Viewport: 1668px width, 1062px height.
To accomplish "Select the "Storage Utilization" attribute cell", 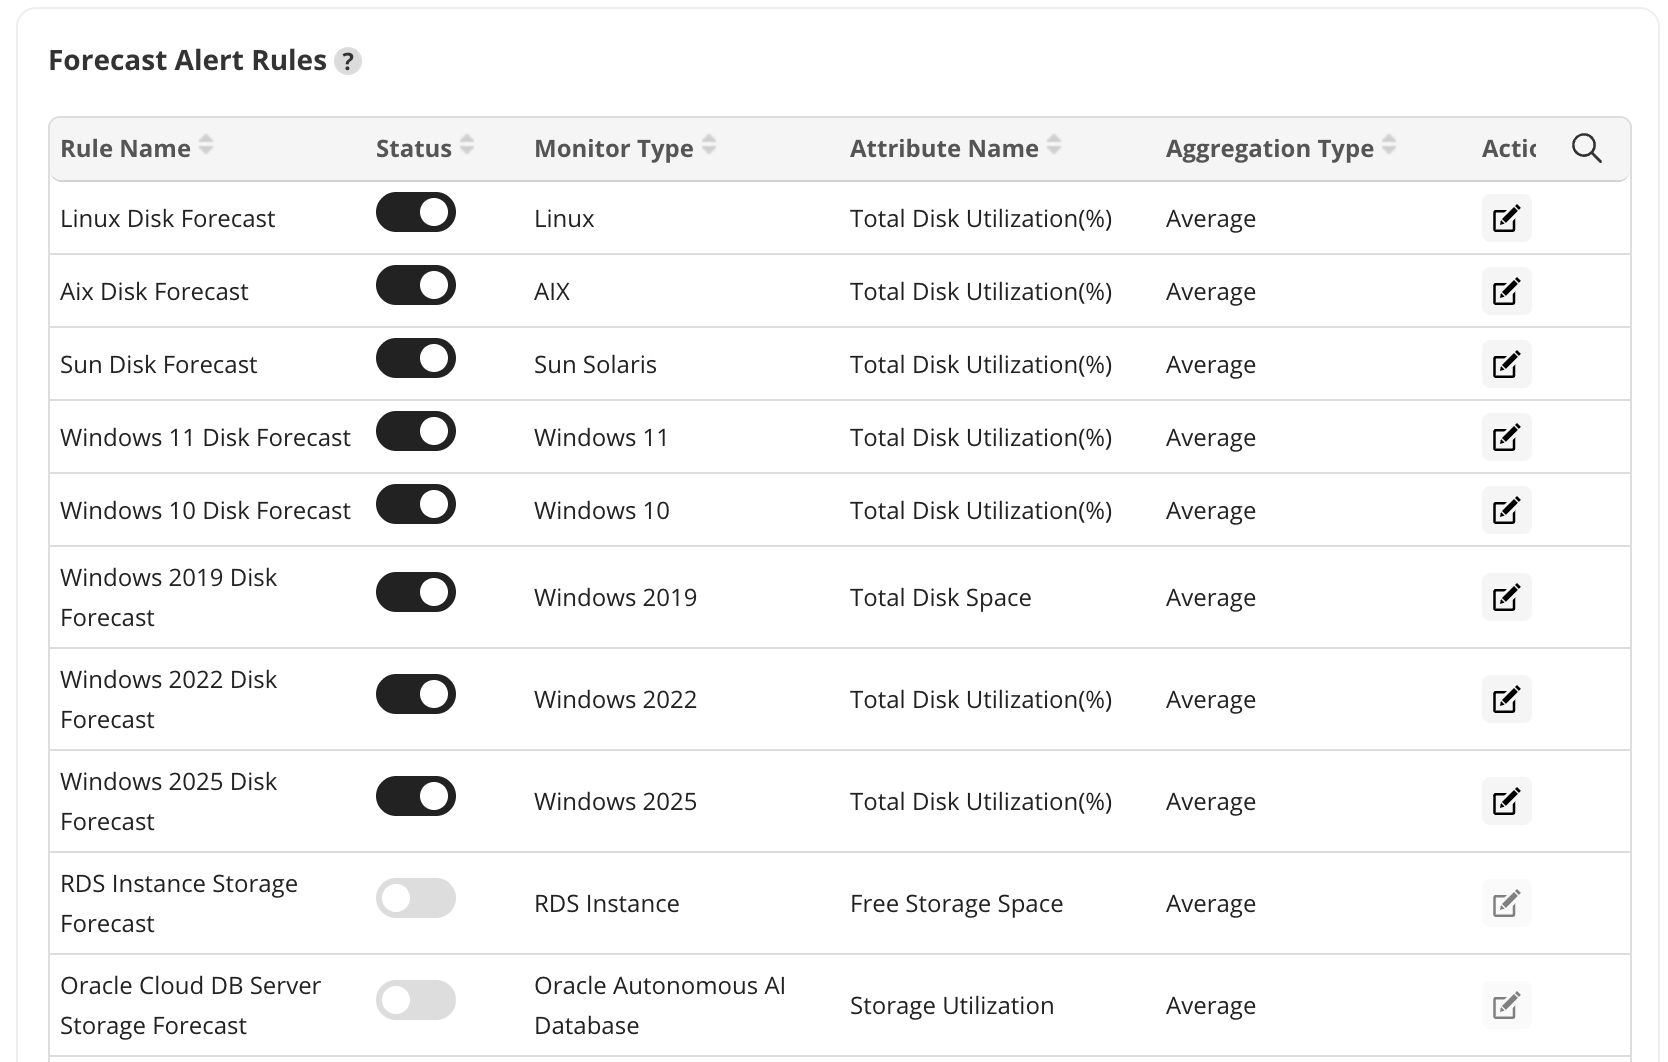I will 952,1005.
